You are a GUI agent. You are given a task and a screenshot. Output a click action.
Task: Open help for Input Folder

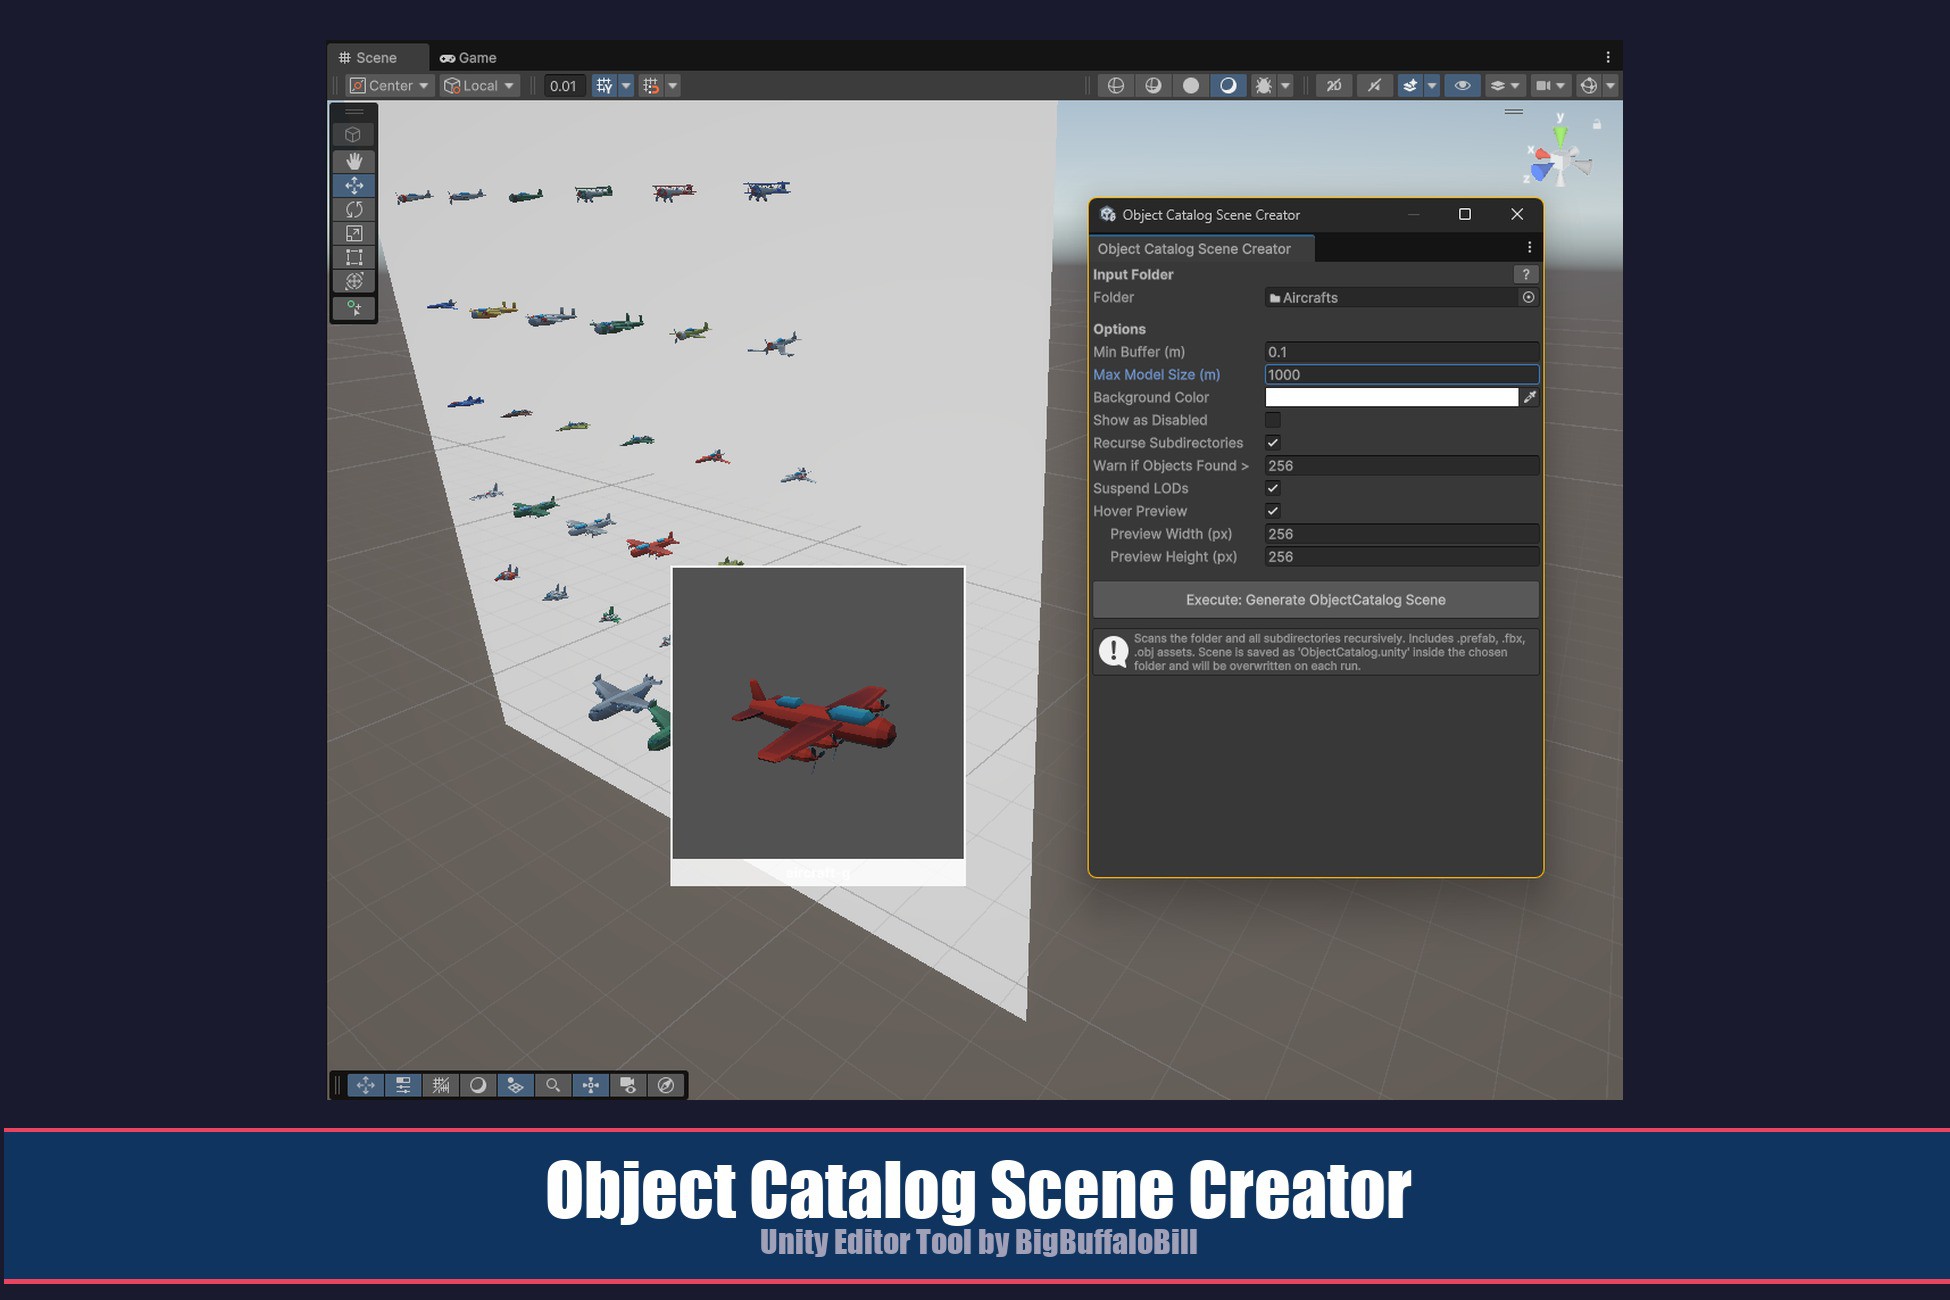tap(1526, 275)
